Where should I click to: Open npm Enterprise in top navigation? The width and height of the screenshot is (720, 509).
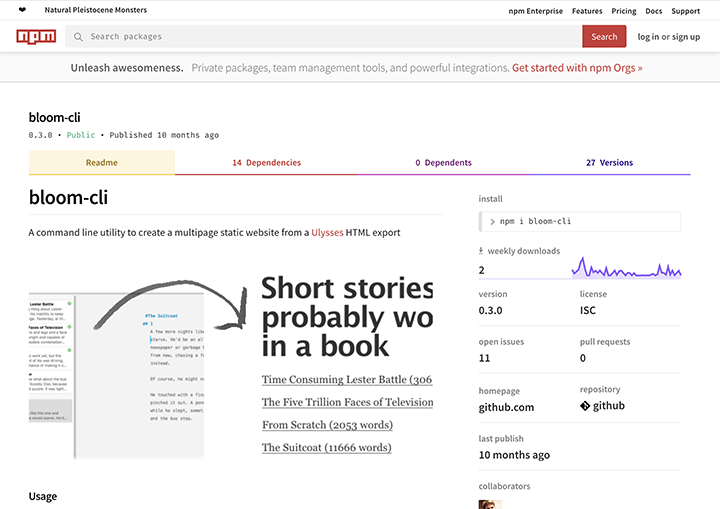point(535,11)
